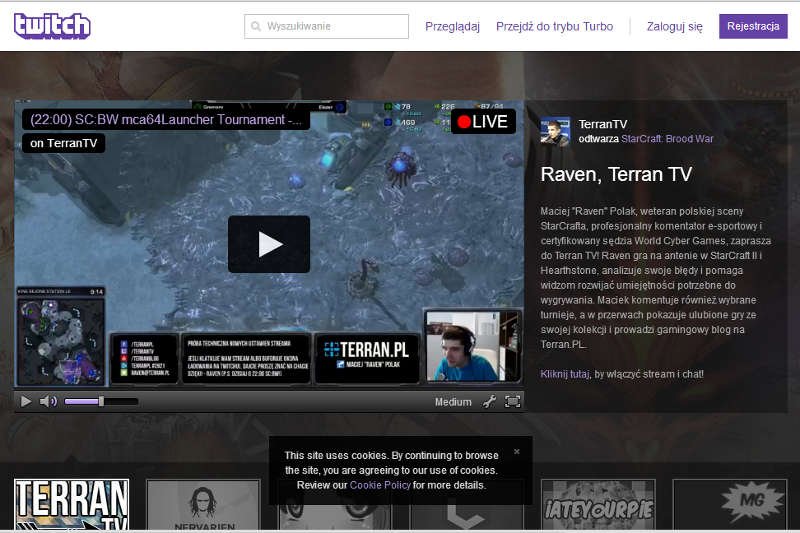Select the MG channel thumbnail
Screen dimensions: 800x533
pos(730,504)
